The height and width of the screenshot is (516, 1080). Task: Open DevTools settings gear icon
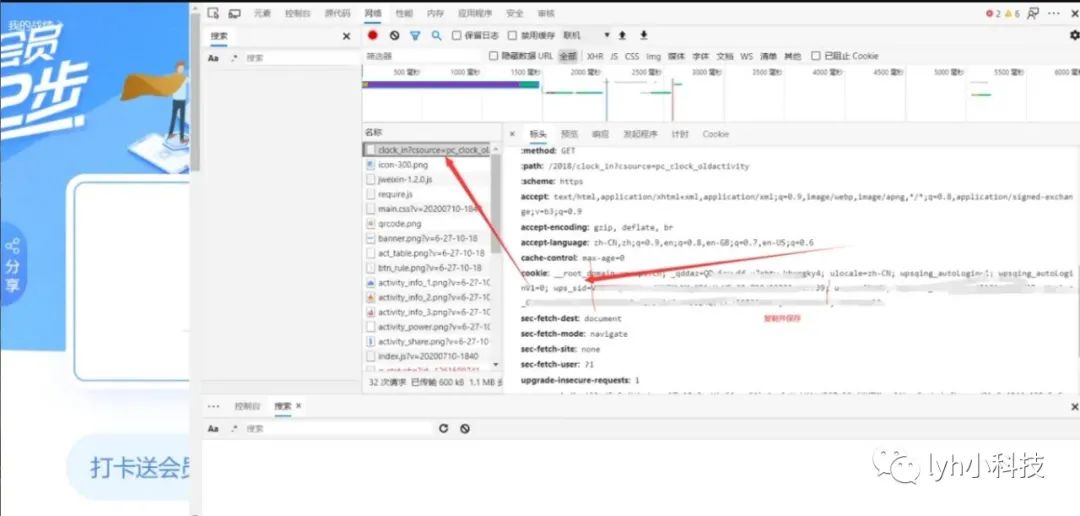click(x=1074, y=35)
